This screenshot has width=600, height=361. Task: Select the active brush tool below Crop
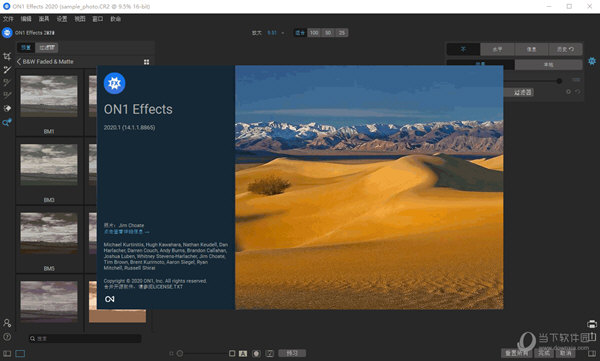click(x=7, y=70)
